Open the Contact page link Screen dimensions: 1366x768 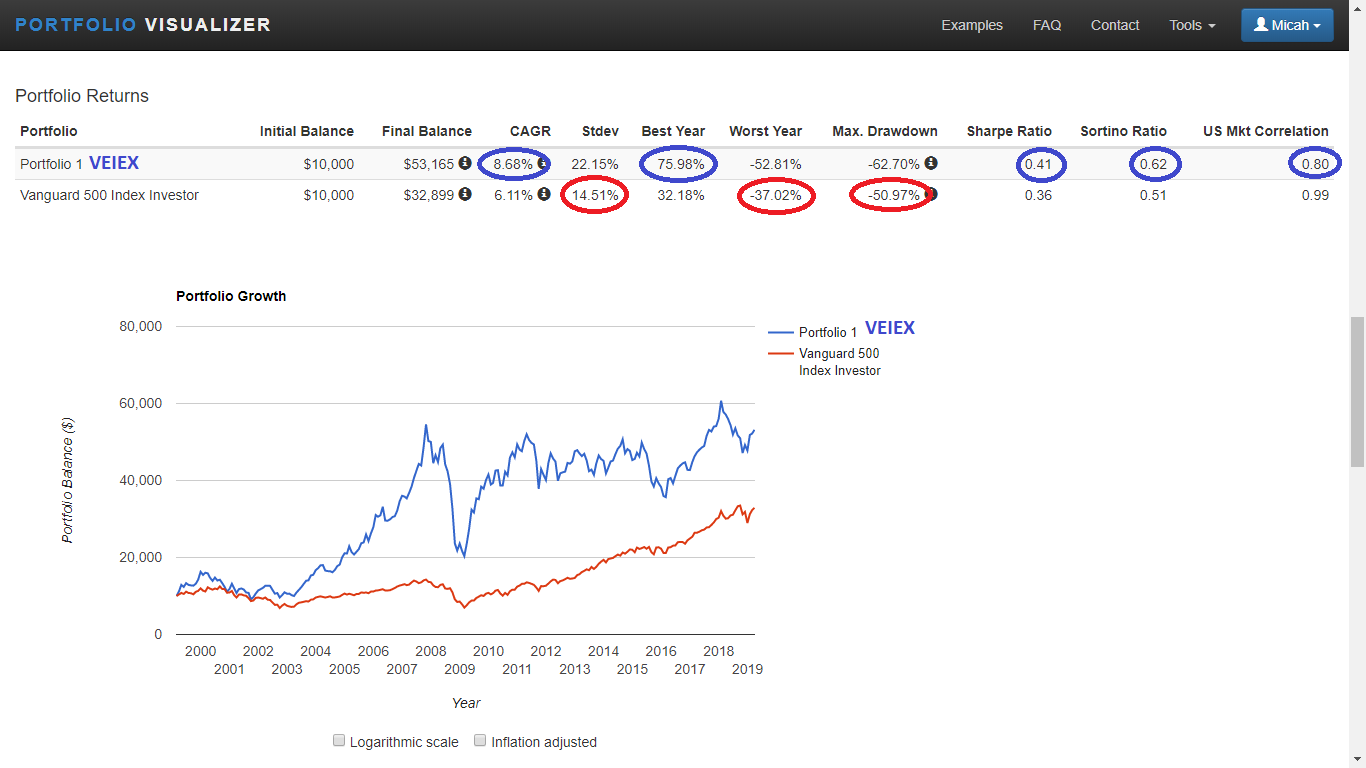point(1115,25)
